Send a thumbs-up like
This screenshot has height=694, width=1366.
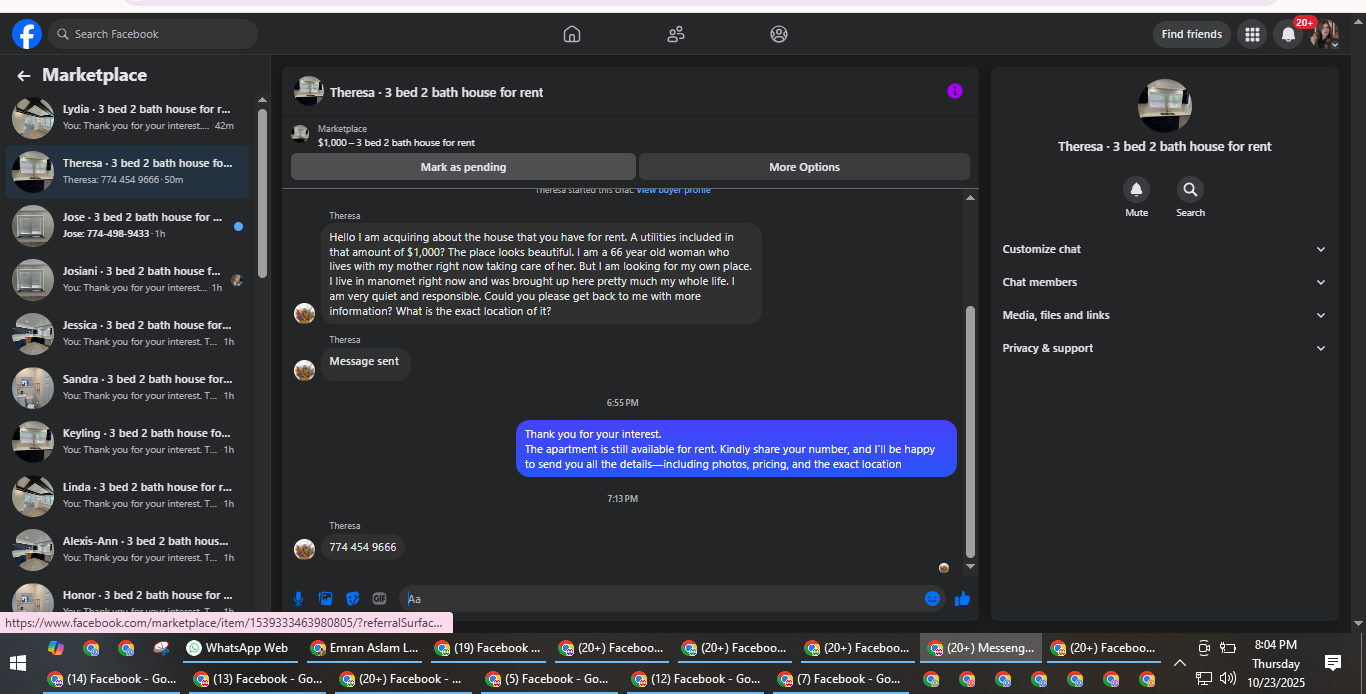(x=962, y=598)
